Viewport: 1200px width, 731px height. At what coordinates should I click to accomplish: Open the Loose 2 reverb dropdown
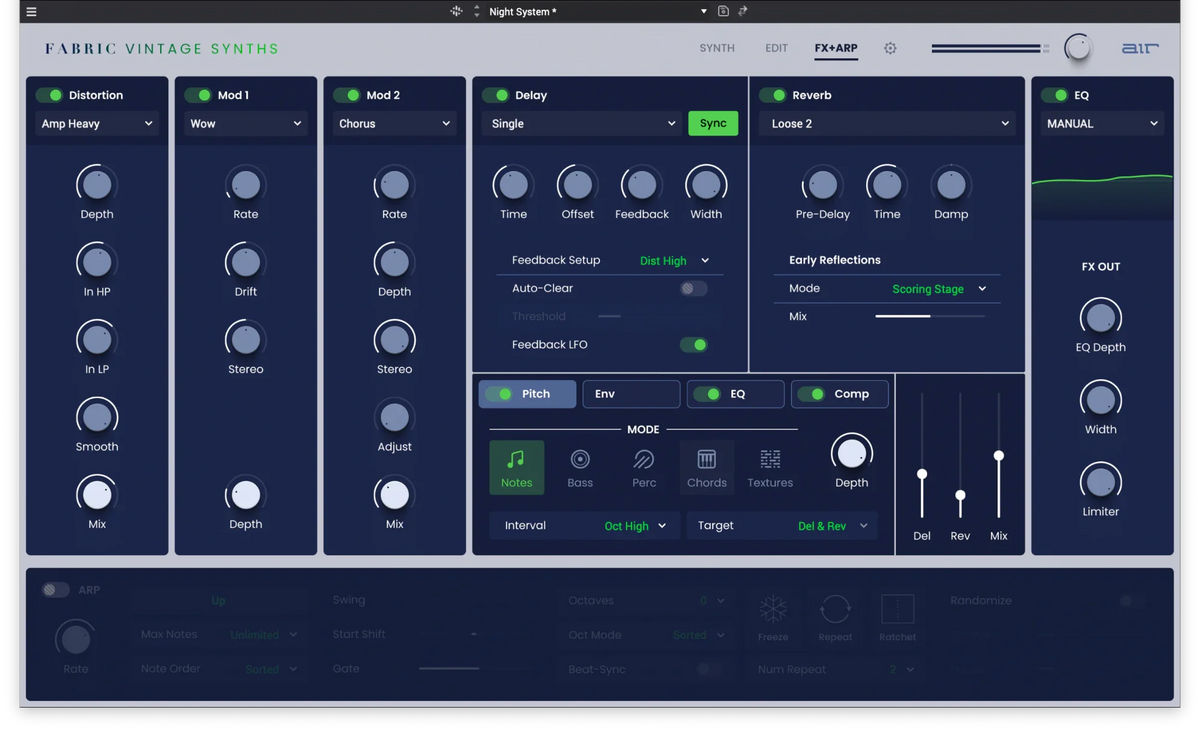[887, 124]
